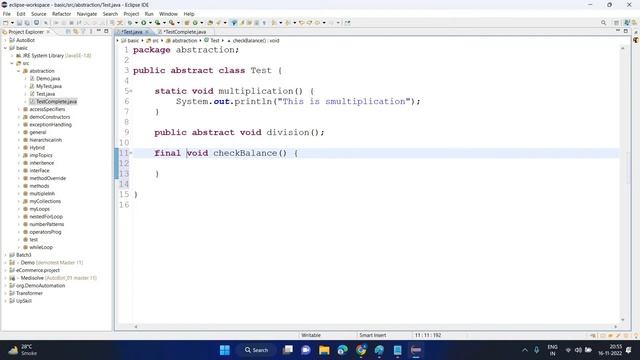Expand the Batch3 project
This screenshot has width=640, height=360.
click(x=5, y=255)
